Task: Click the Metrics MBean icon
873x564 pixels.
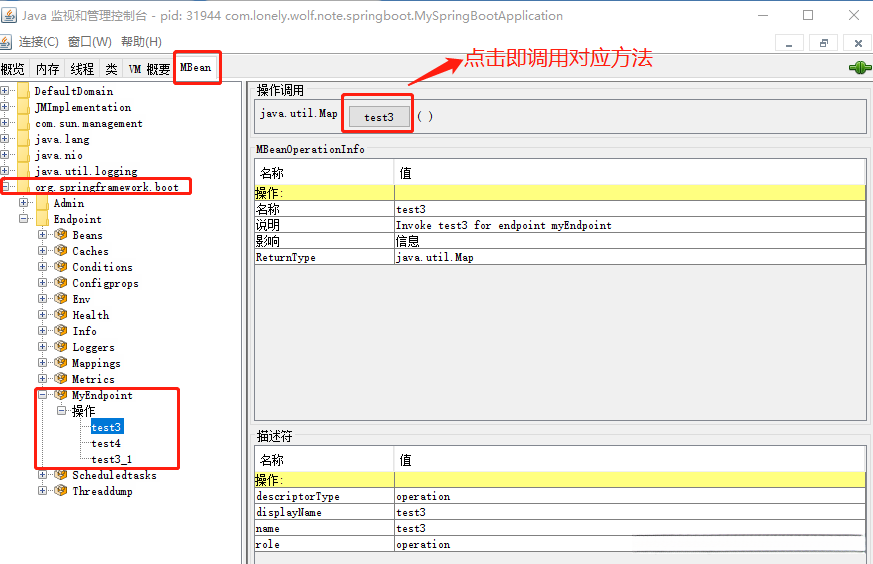Action: 61,379
